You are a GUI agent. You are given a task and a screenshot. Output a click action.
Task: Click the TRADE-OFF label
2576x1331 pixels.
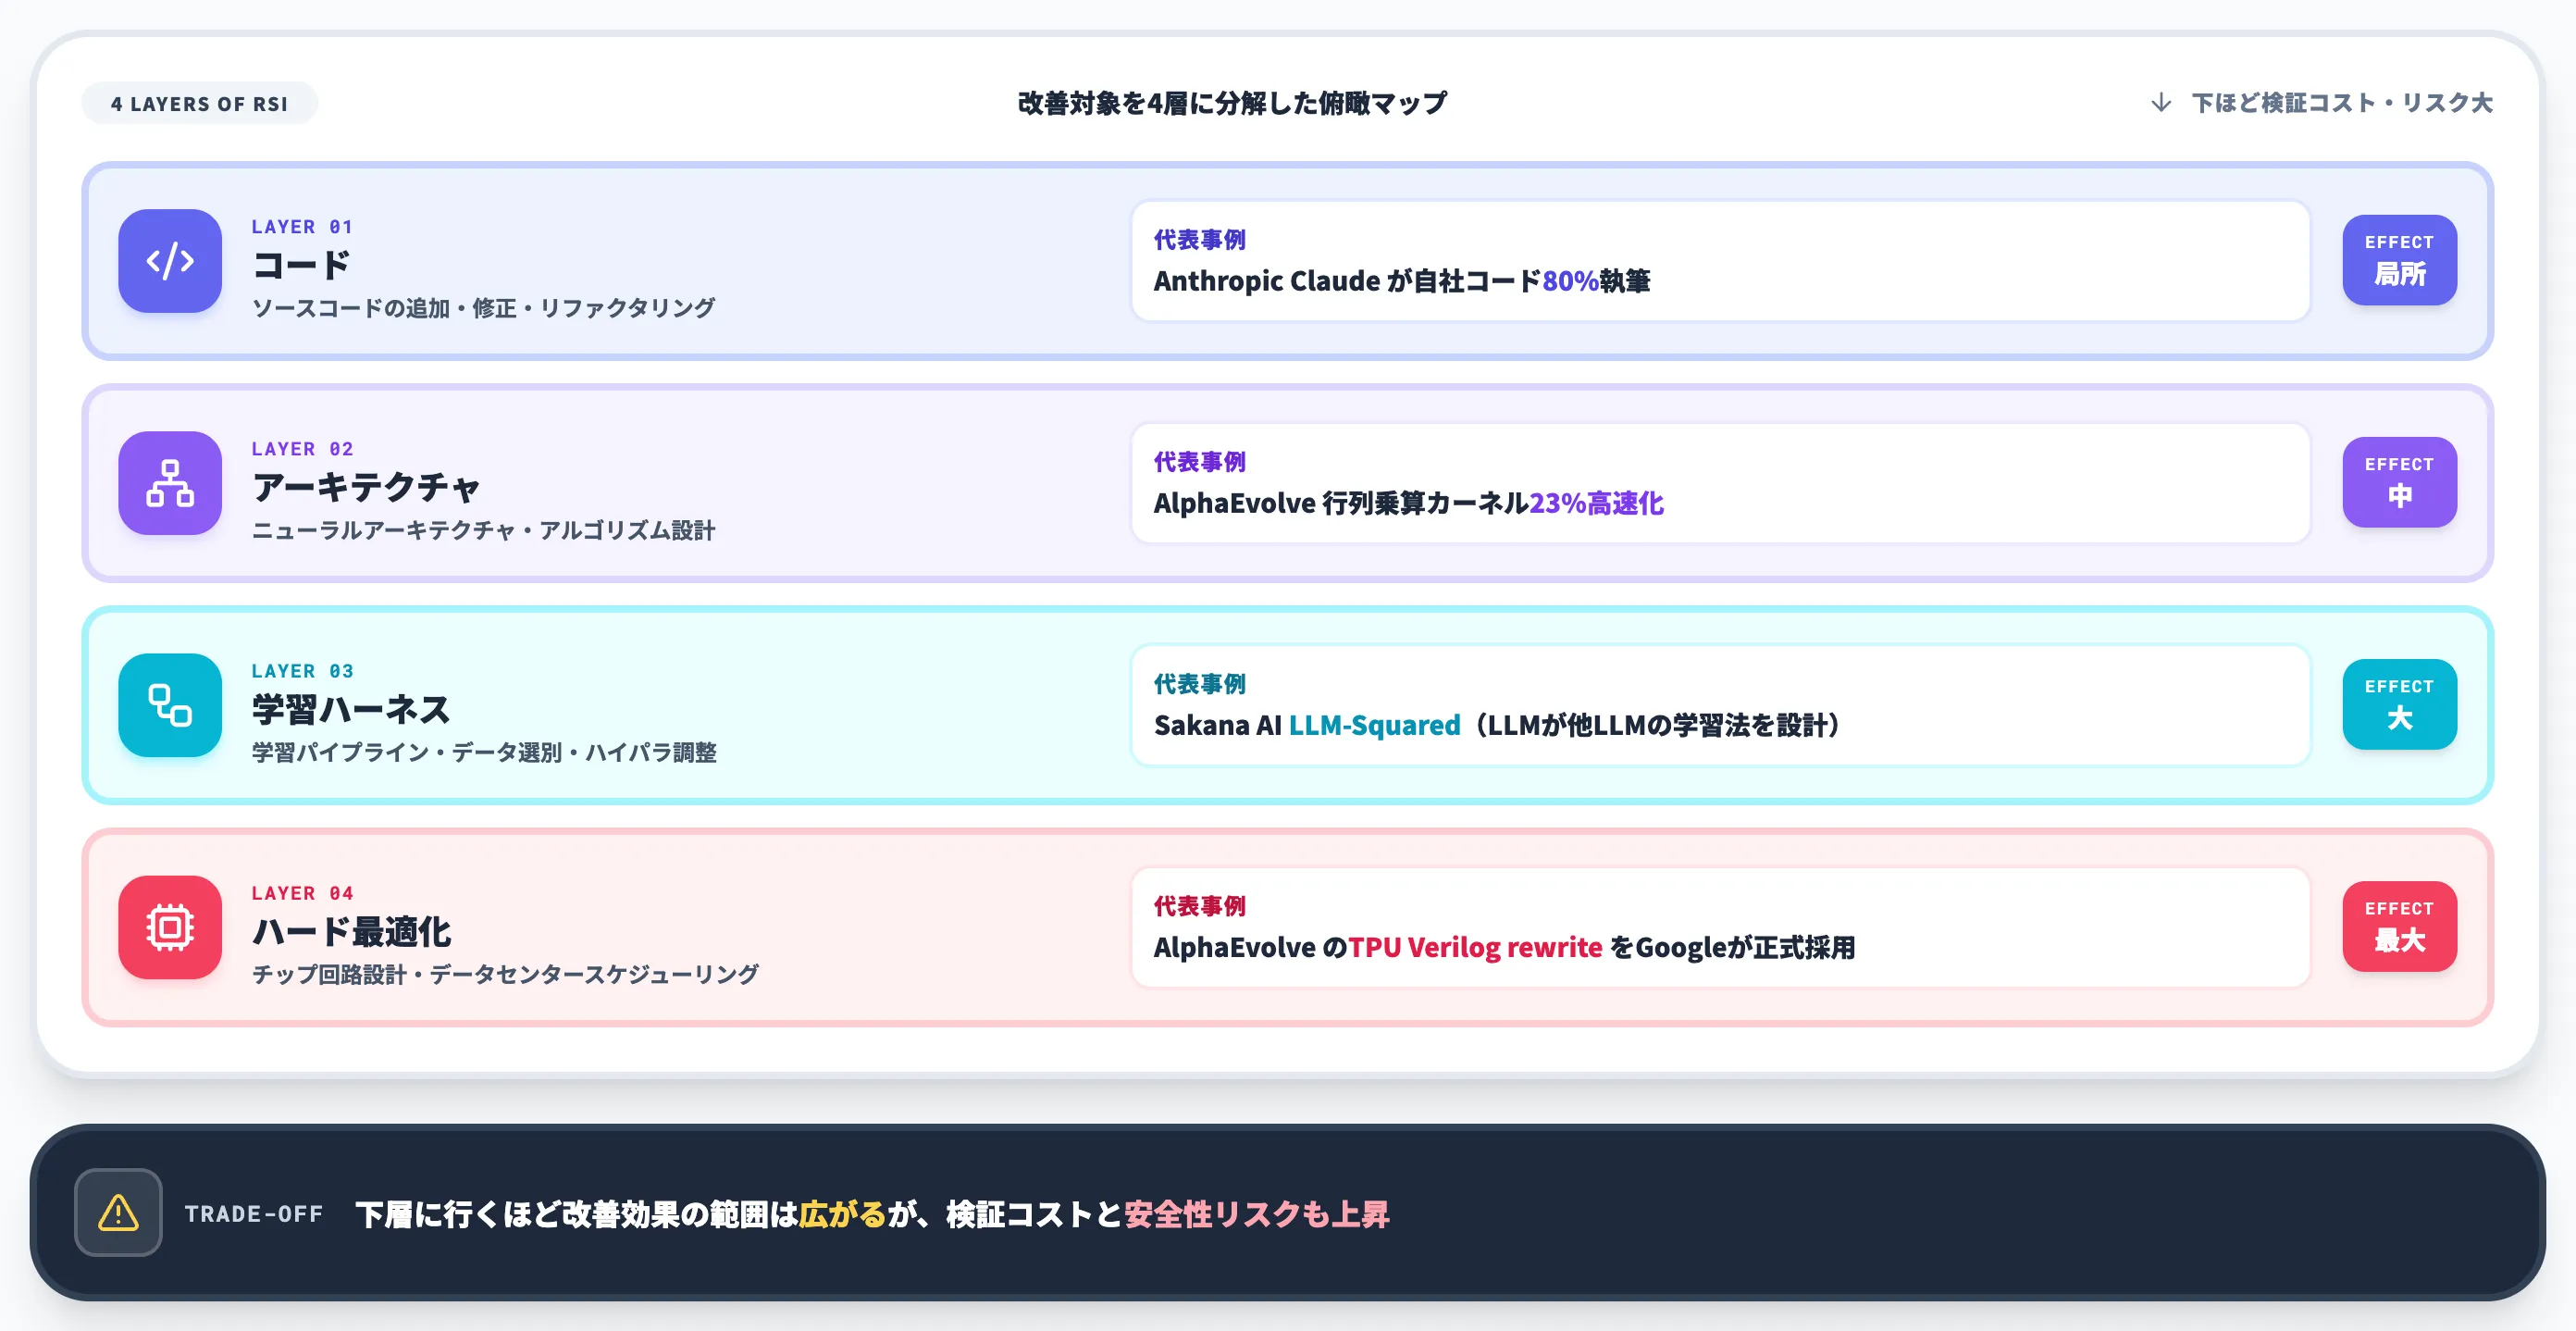[254, 1214]
